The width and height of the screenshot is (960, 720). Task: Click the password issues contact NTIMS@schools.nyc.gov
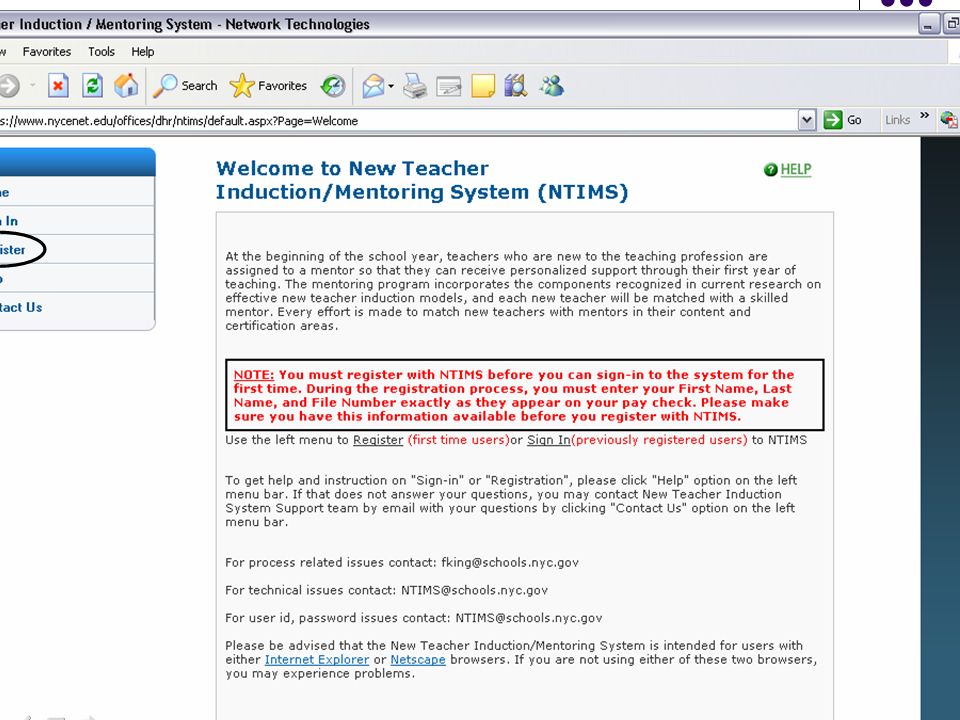[x=529, y=618]
